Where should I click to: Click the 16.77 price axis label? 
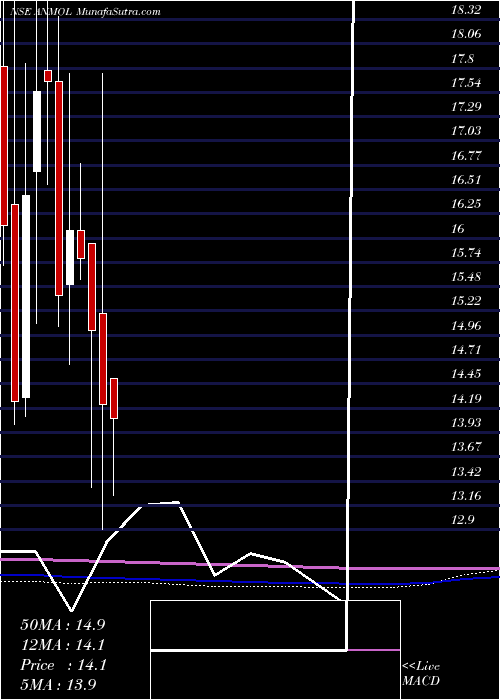point(466,156)
